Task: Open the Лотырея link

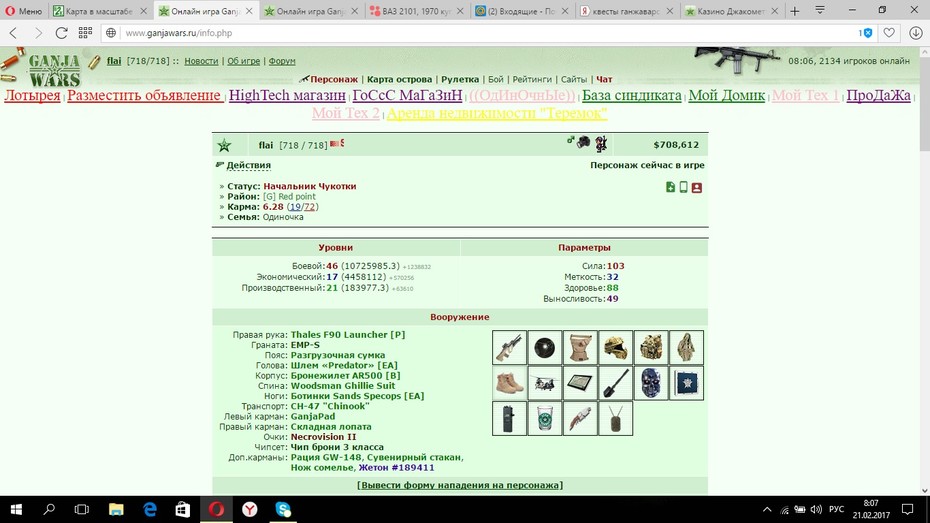Action: pos(33,95)
